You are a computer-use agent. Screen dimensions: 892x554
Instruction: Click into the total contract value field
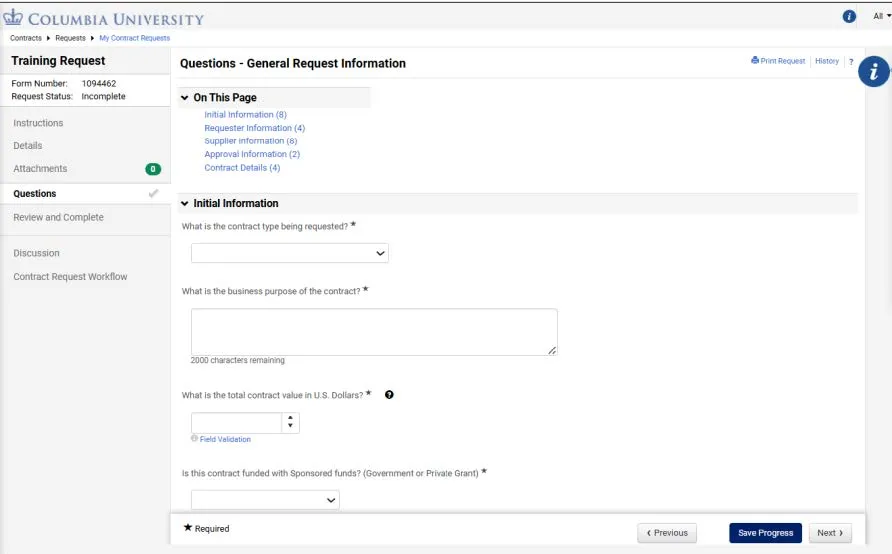[236, 423]
